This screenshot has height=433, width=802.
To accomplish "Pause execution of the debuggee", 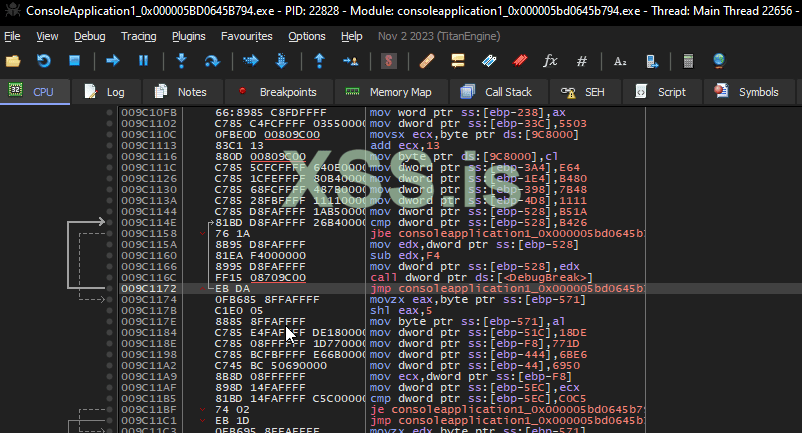I will (144, 61).
